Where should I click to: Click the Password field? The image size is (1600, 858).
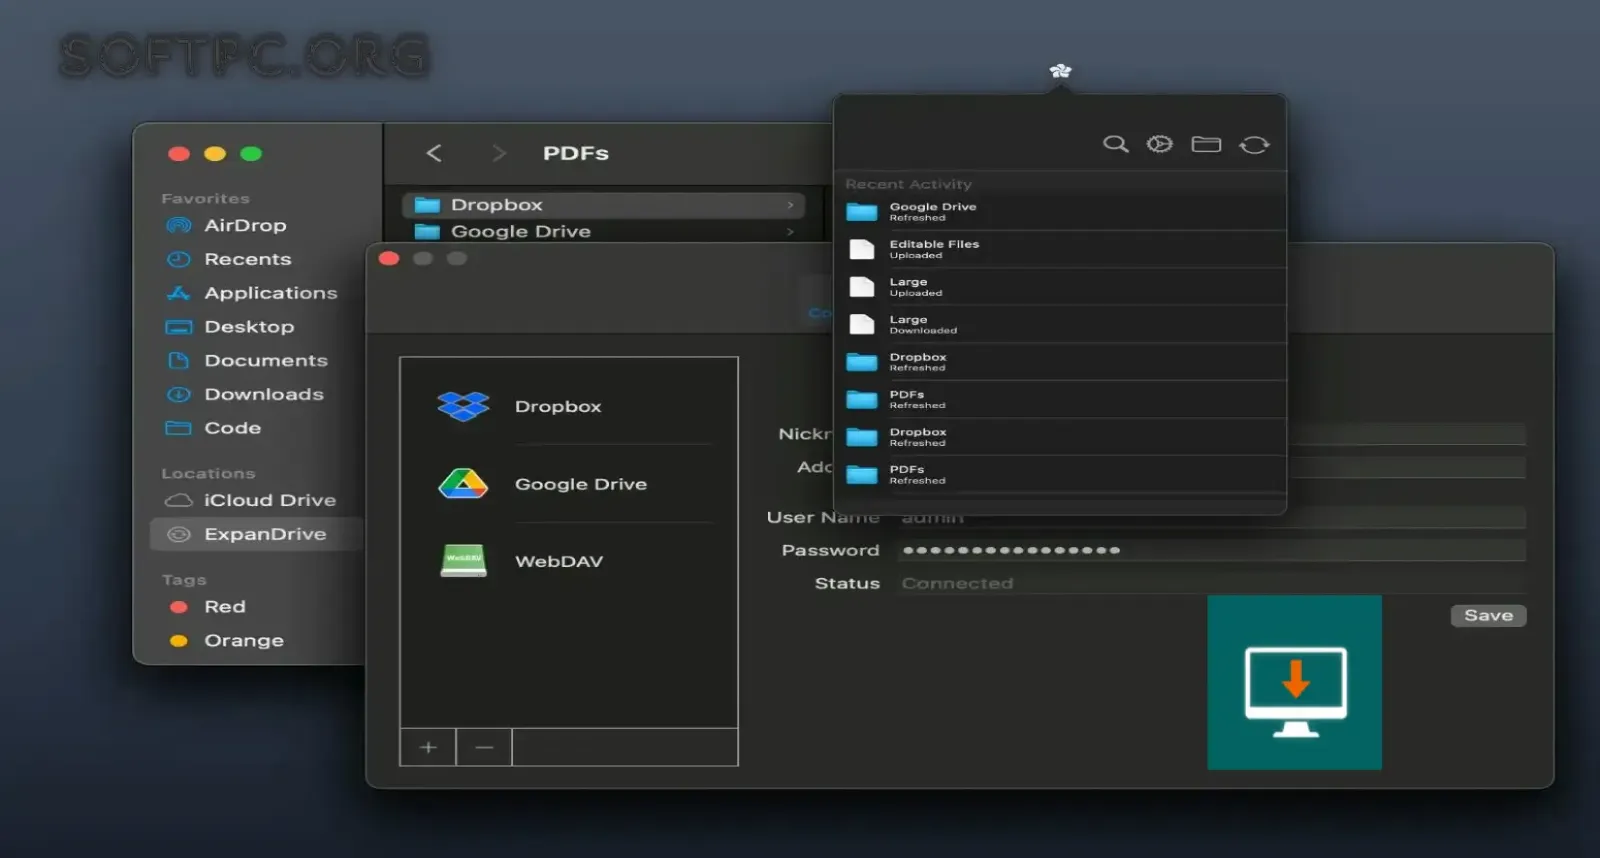click(x=1212, y=550)
